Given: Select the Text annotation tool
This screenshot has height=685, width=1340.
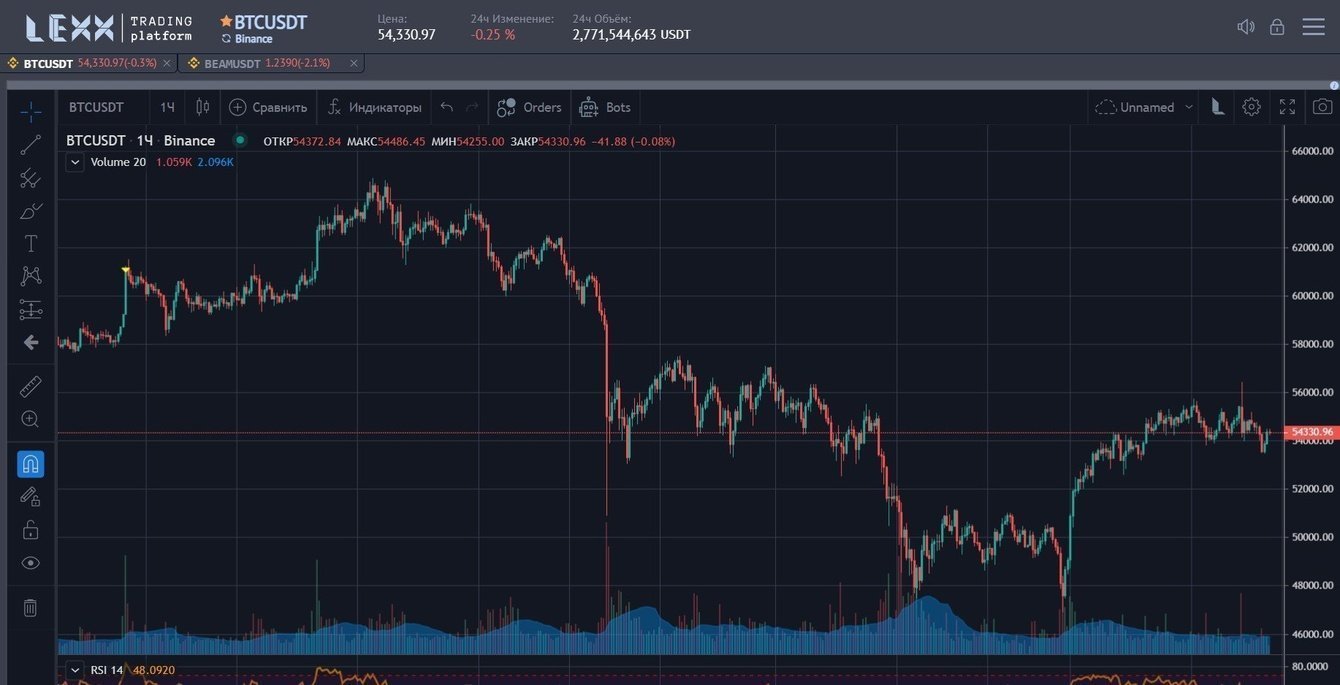Looking at the screenshot, I should point(31,243).
